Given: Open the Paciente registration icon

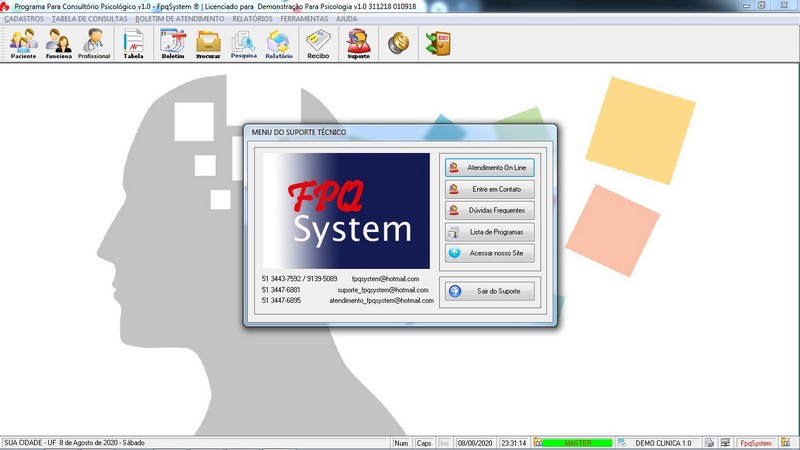Looking at the screenshot, I should pos(23,44).
